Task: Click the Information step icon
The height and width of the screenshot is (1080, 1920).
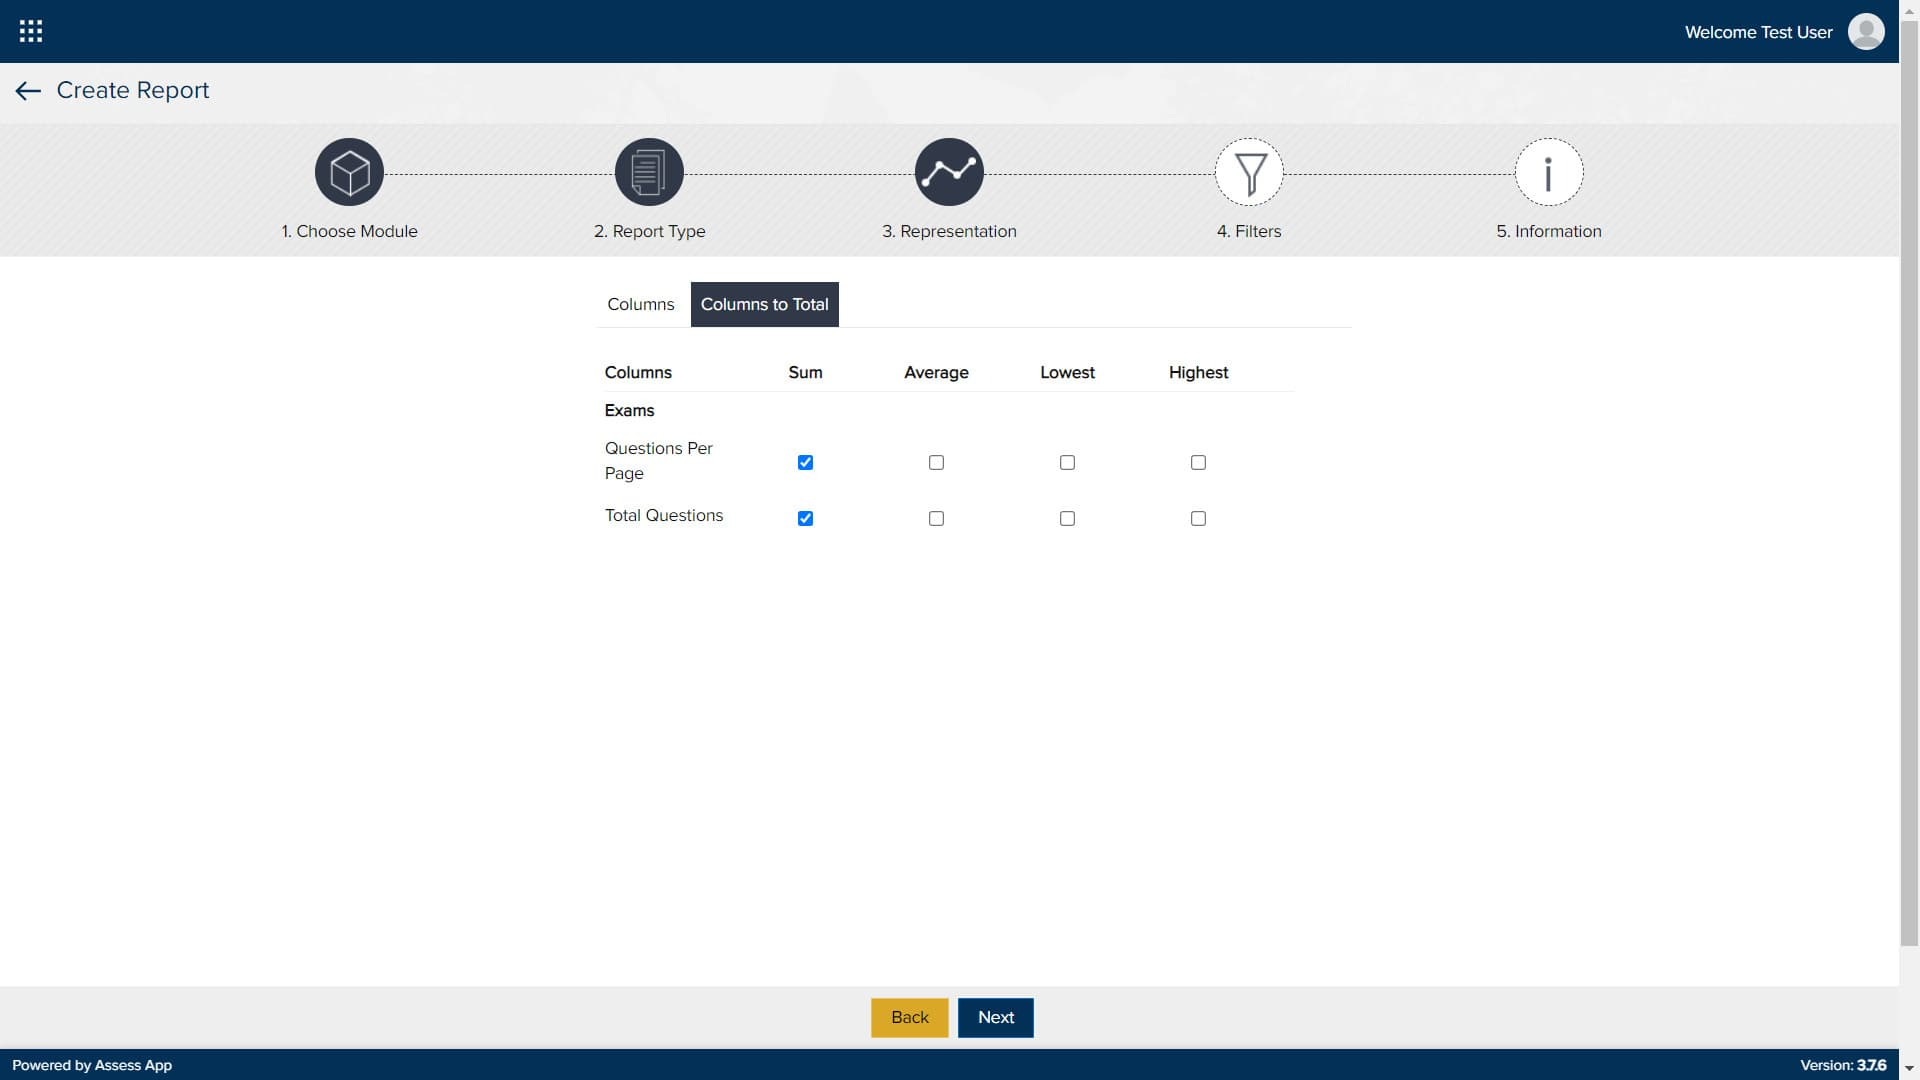Action: pyautogui.click(x=1548, y=172)
